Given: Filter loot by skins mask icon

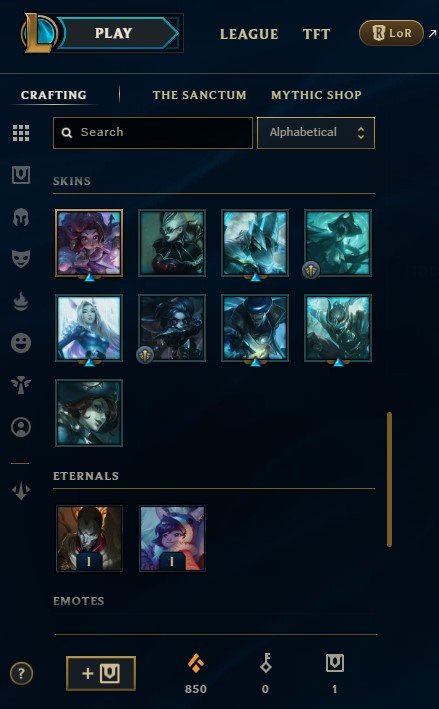Looking at the screenshot, I should [21, 259].
